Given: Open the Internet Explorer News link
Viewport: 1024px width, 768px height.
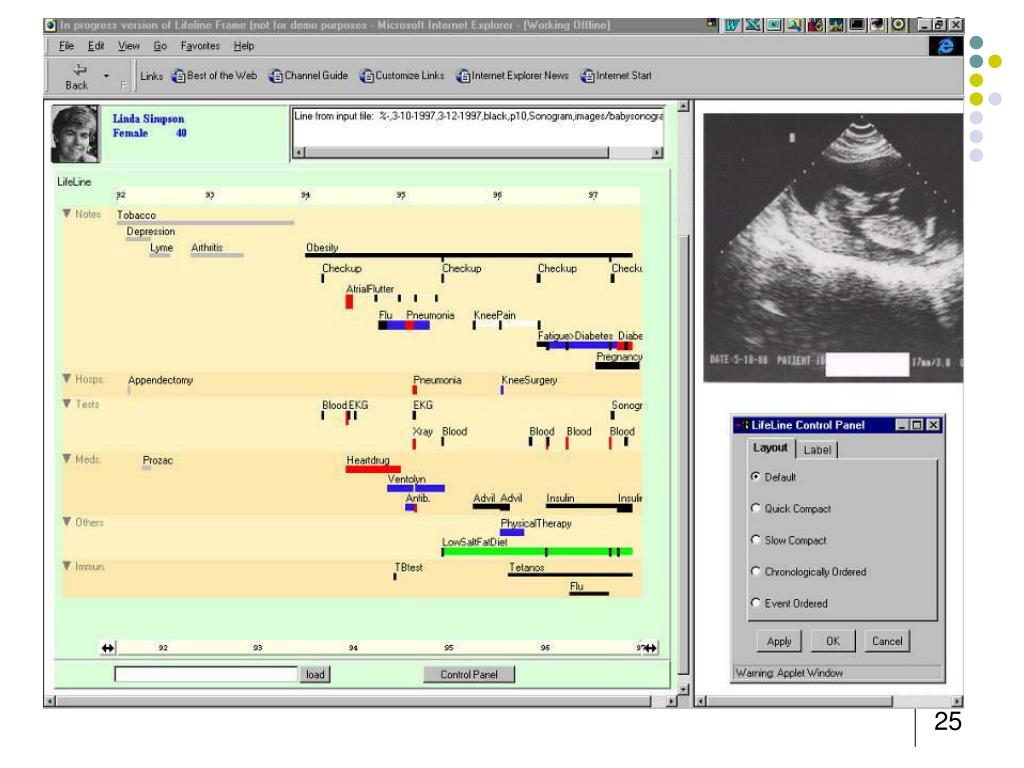Looking at the screenshot, I should (513, 76).
